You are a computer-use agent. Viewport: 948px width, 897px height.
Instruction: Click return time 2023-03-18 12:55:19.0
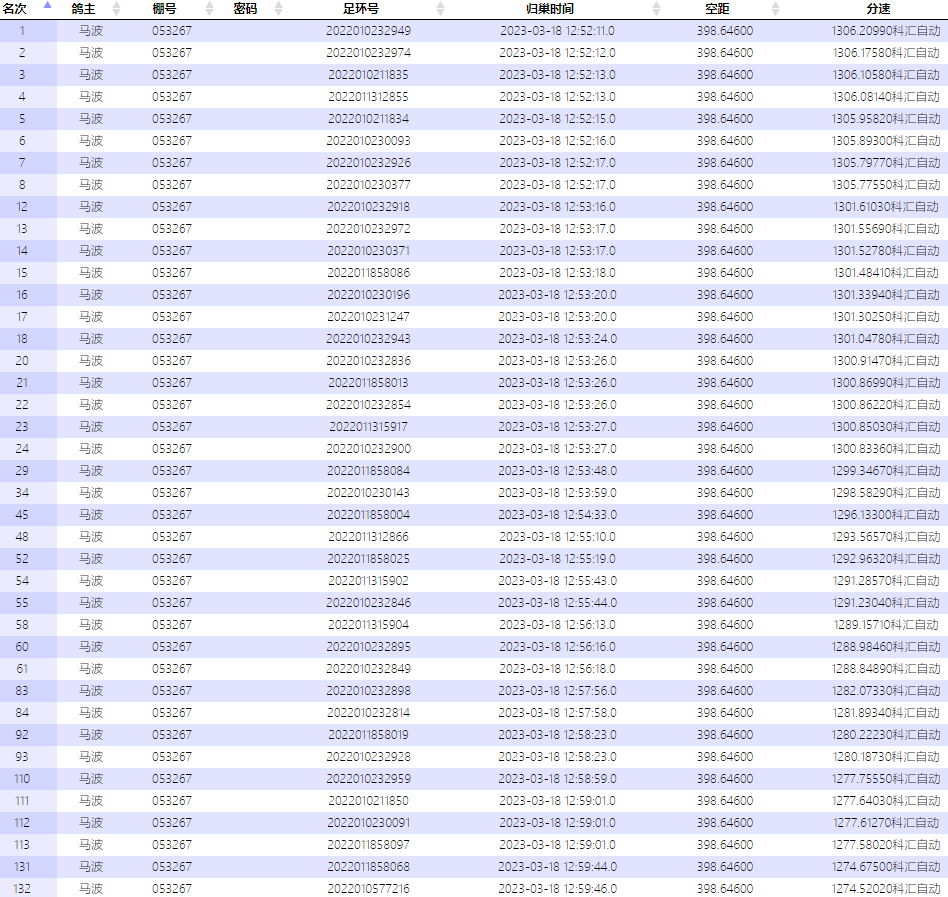(557, 559)
